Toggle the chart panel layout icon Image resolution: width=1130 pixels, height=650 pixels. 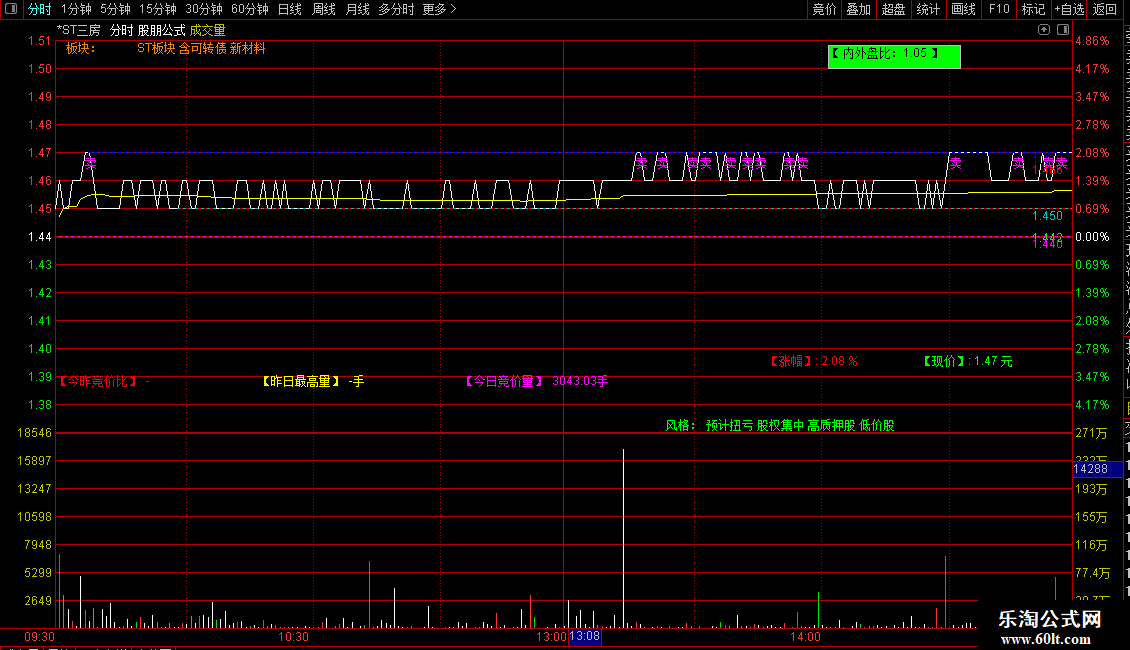coord(1063,30)
